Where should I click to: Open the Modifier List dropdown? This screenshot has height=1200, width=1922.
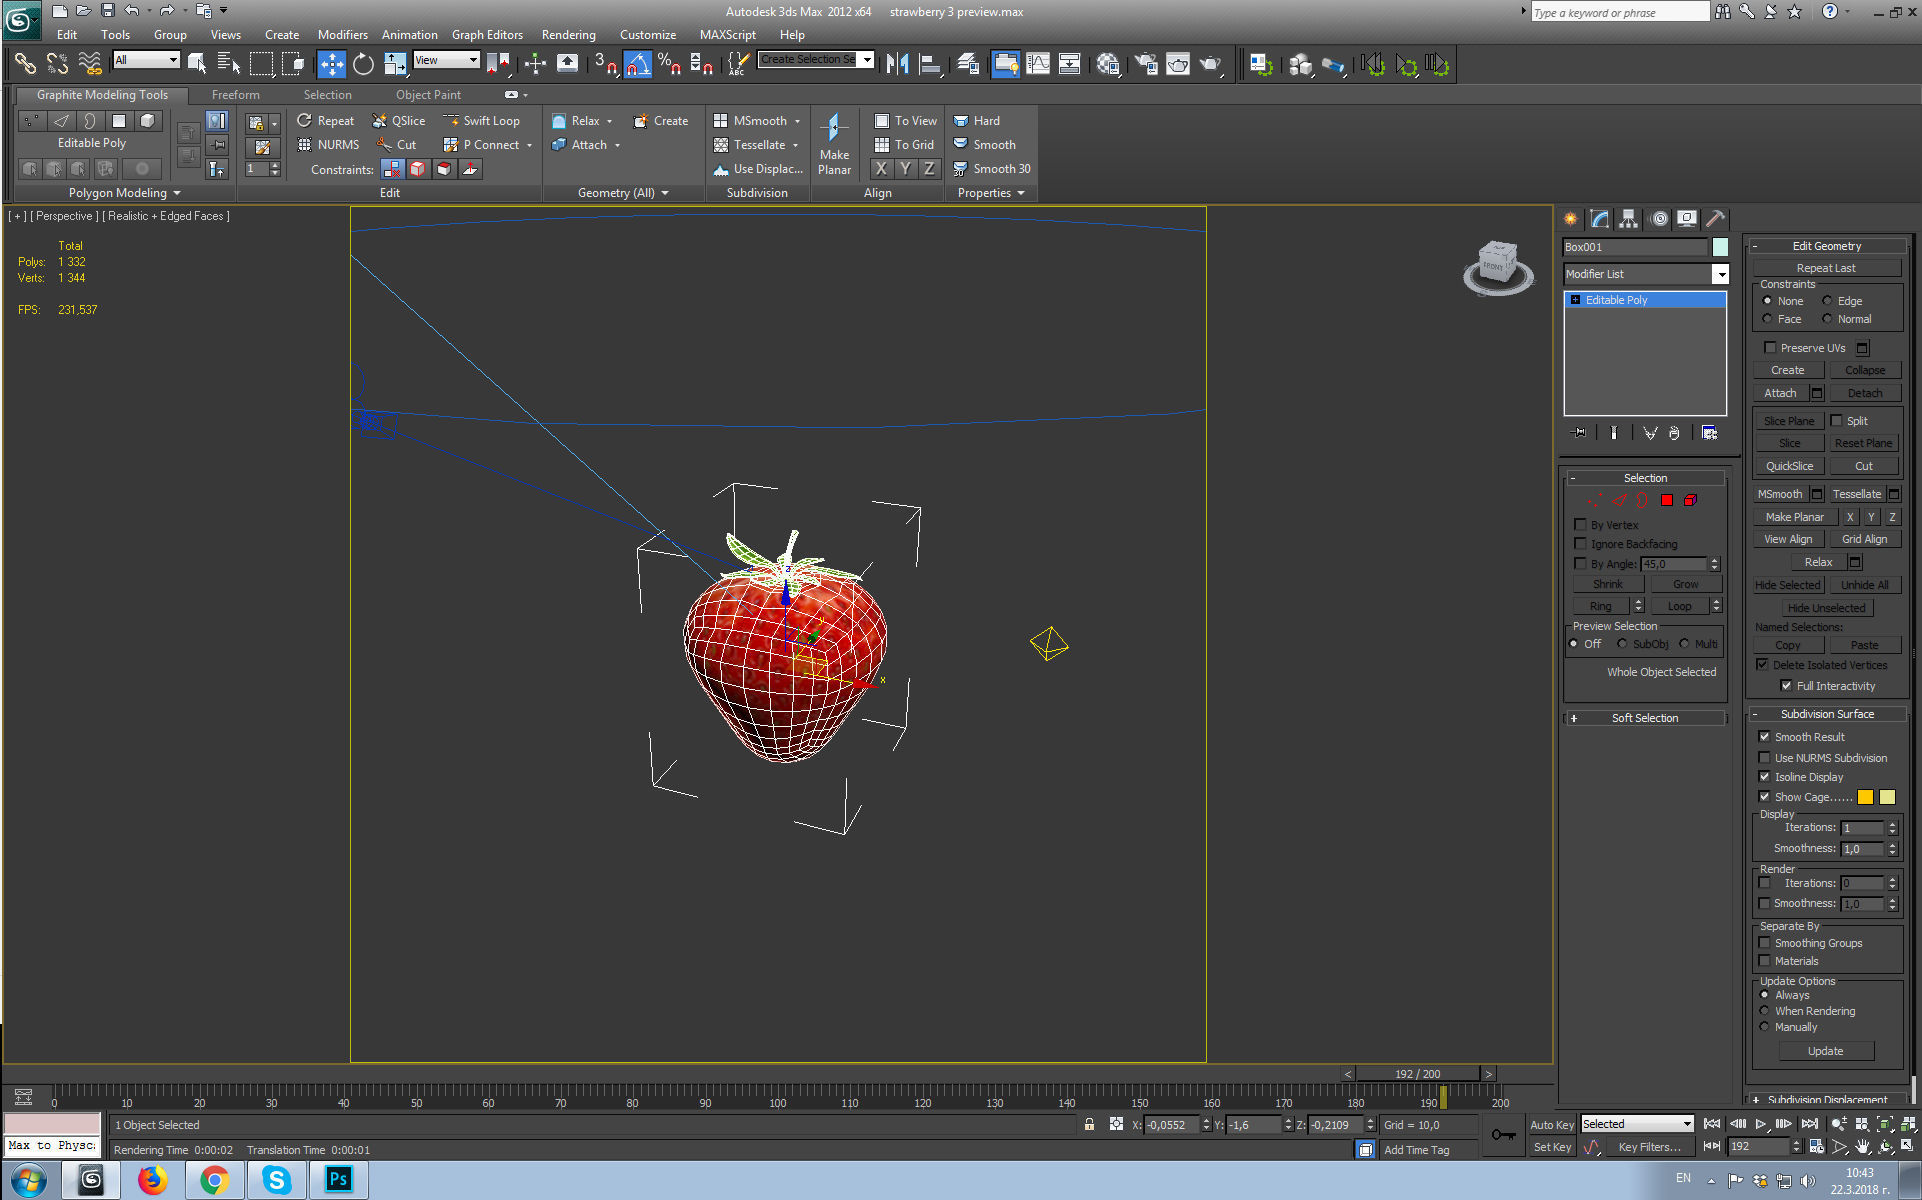[x=1720, y=274]
